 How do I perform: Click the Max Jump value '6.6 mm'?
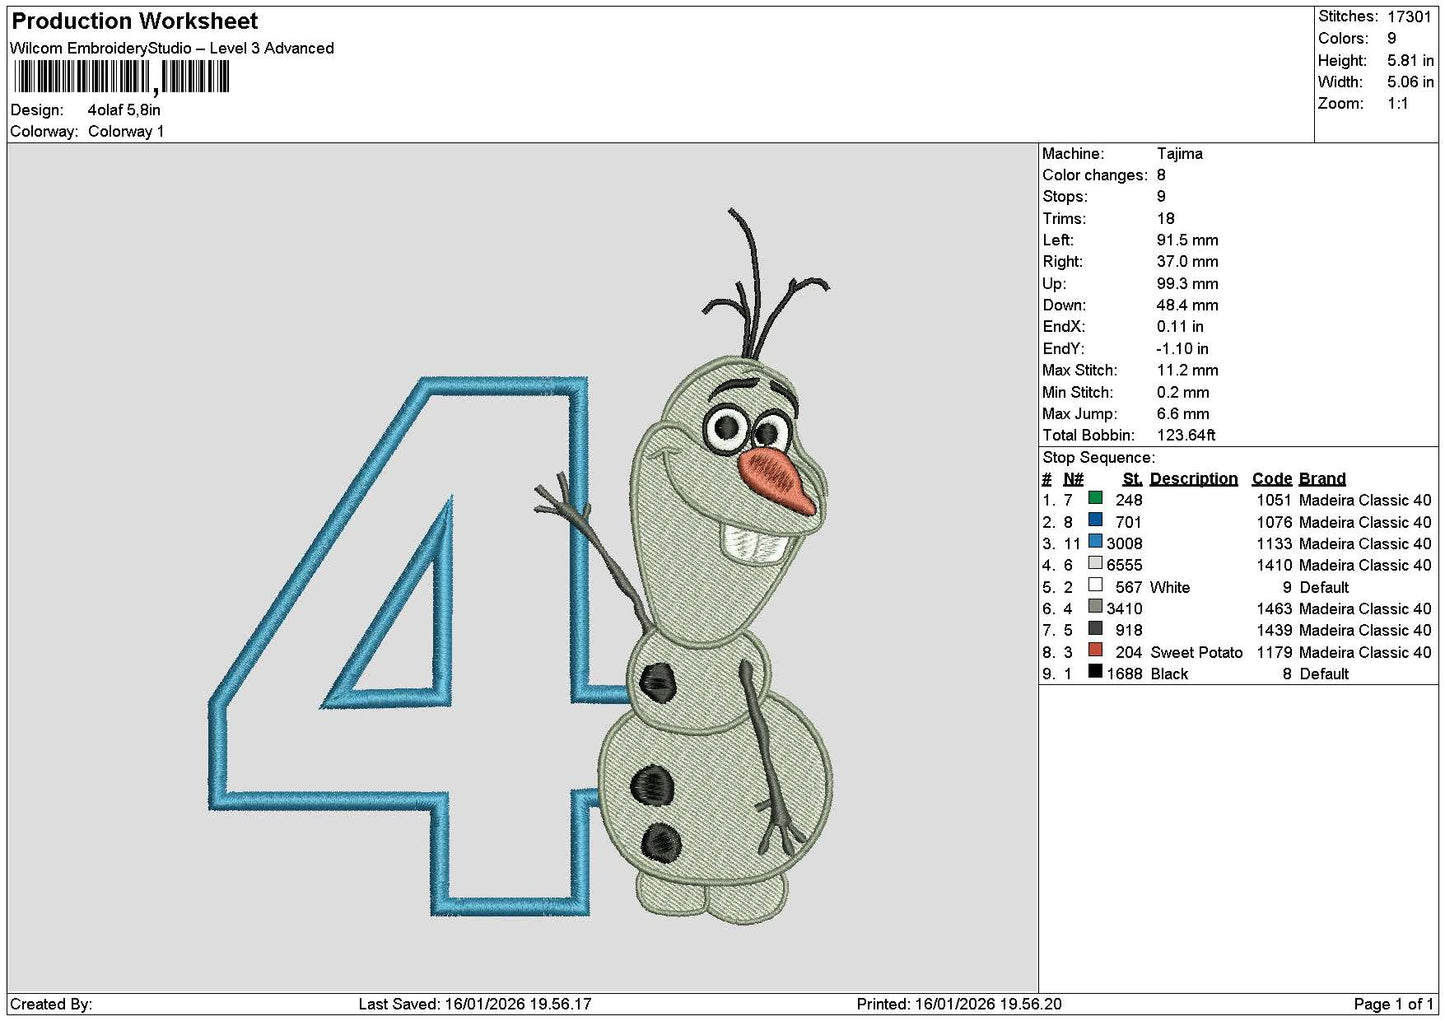[1183, 413]
